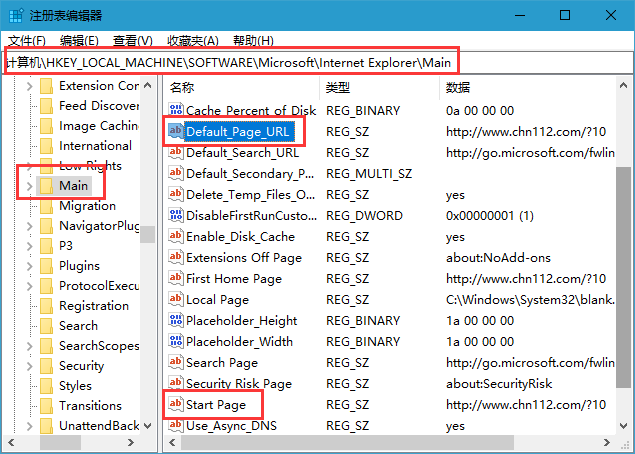
Task: Click the Placeholder_Width binary icon
Action: pos(176,341)
